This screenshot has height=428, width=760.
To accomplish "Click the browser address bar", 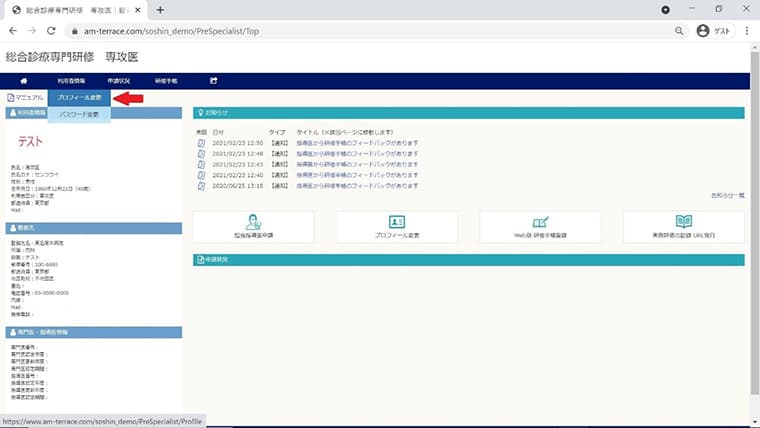I will 373,31.
